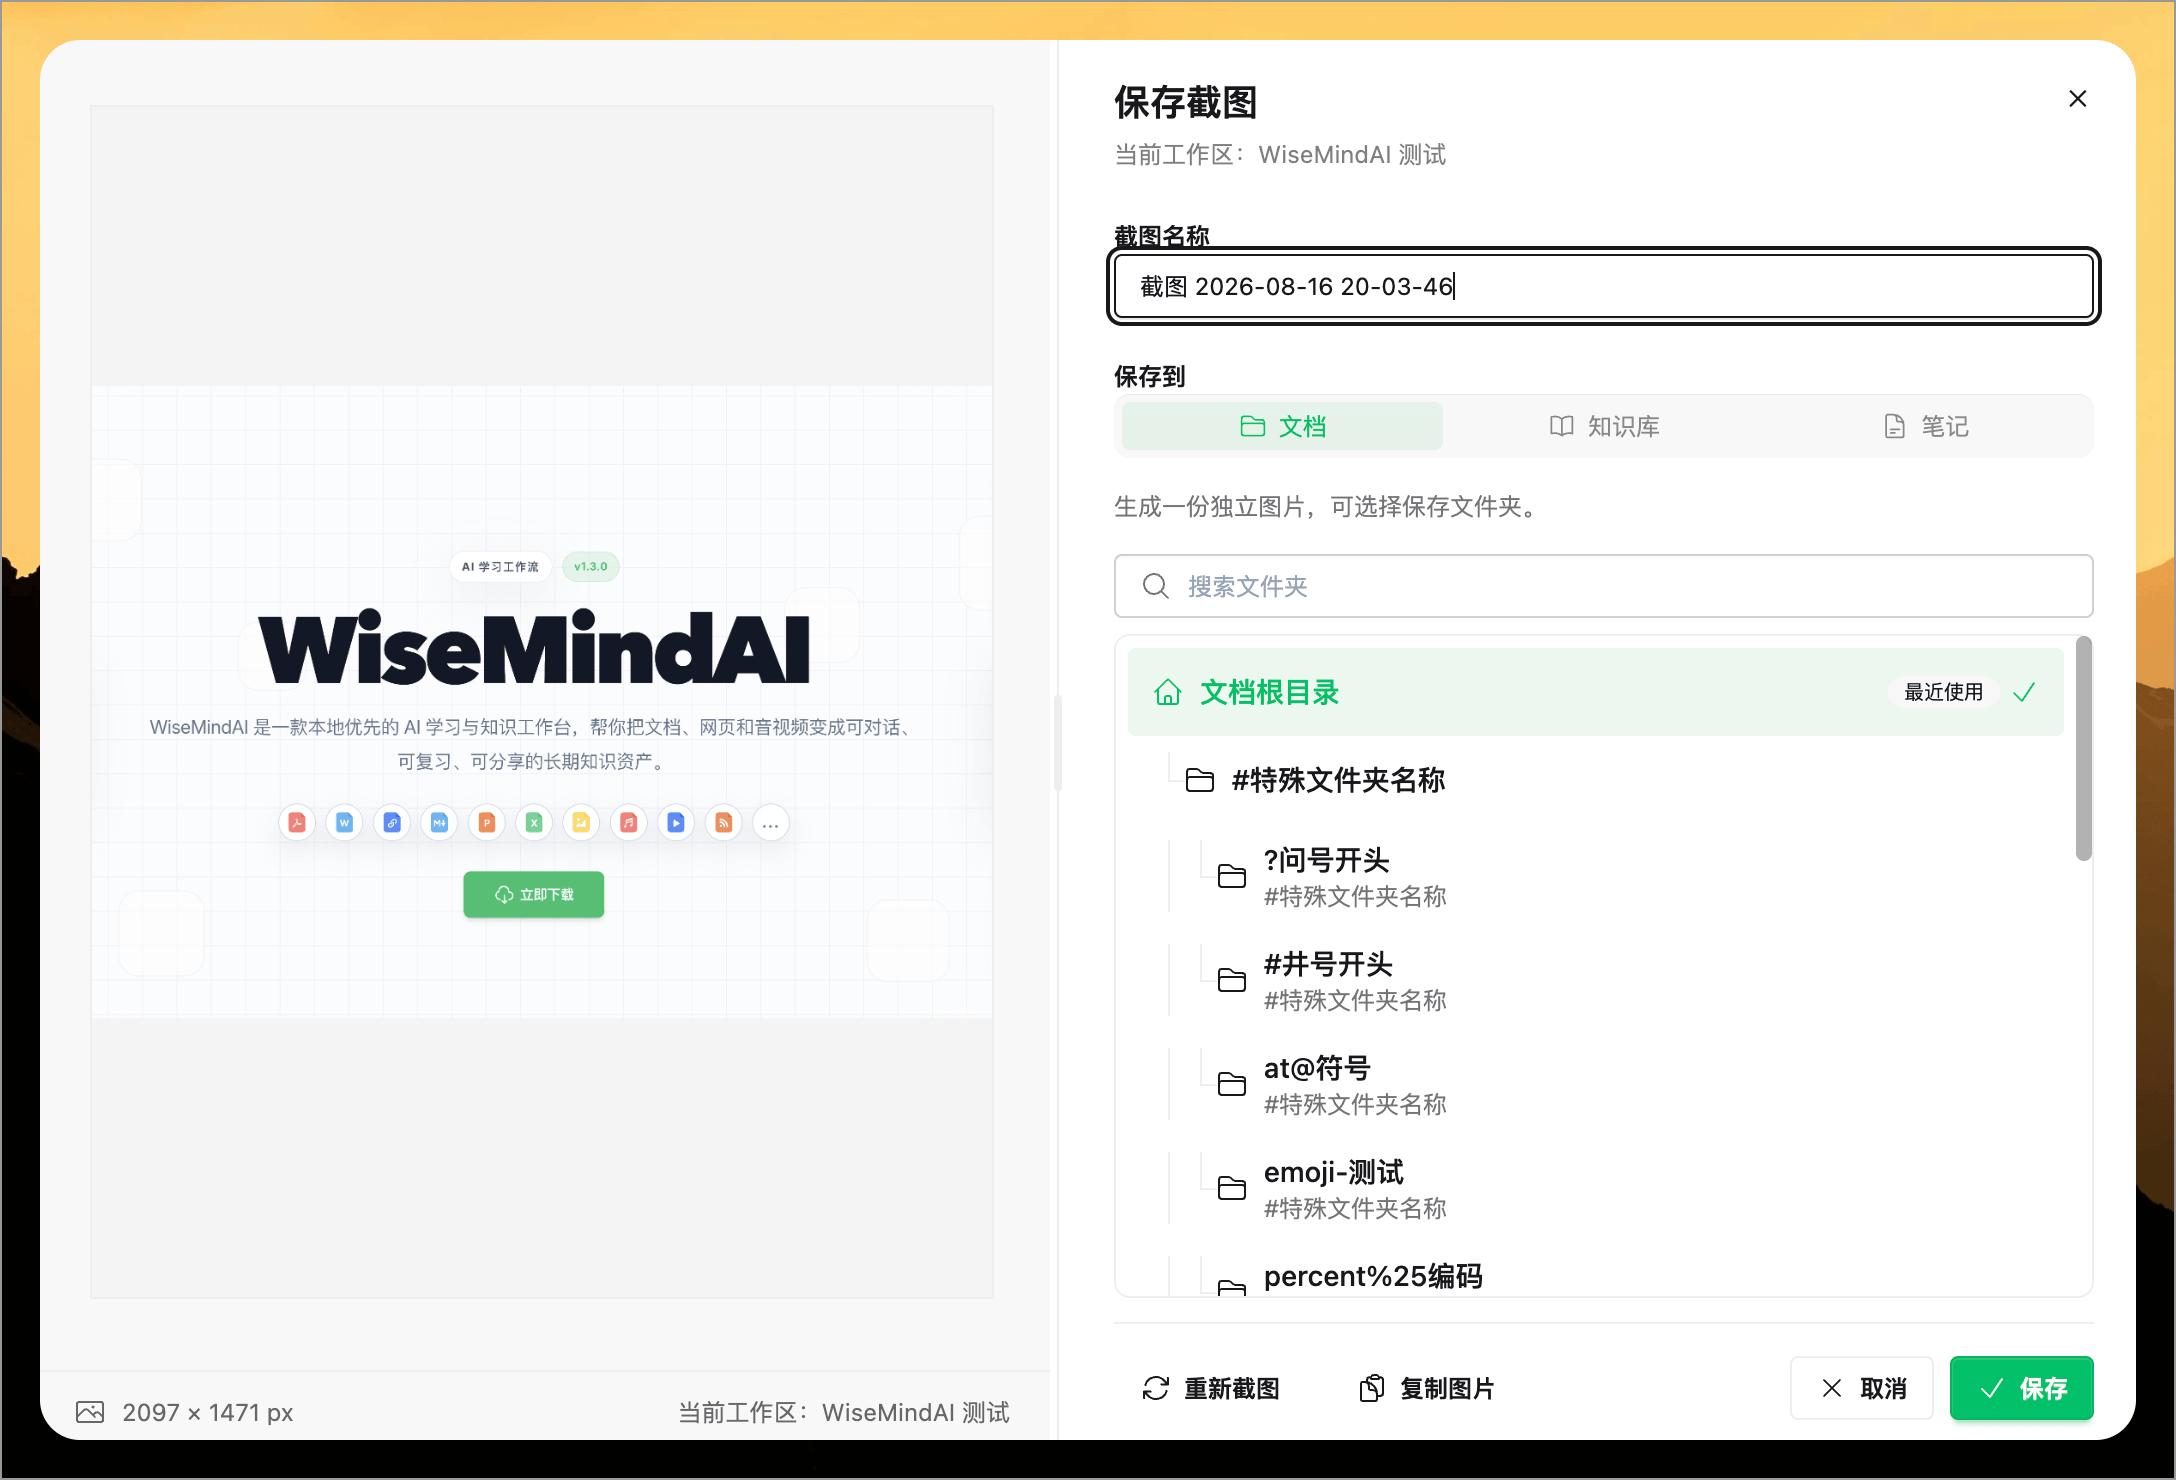Image resolution: width=2176 pixels, height=1480 pixels.
Task: Click folder icon next to at@符号
Action: coord(1232,1085)
